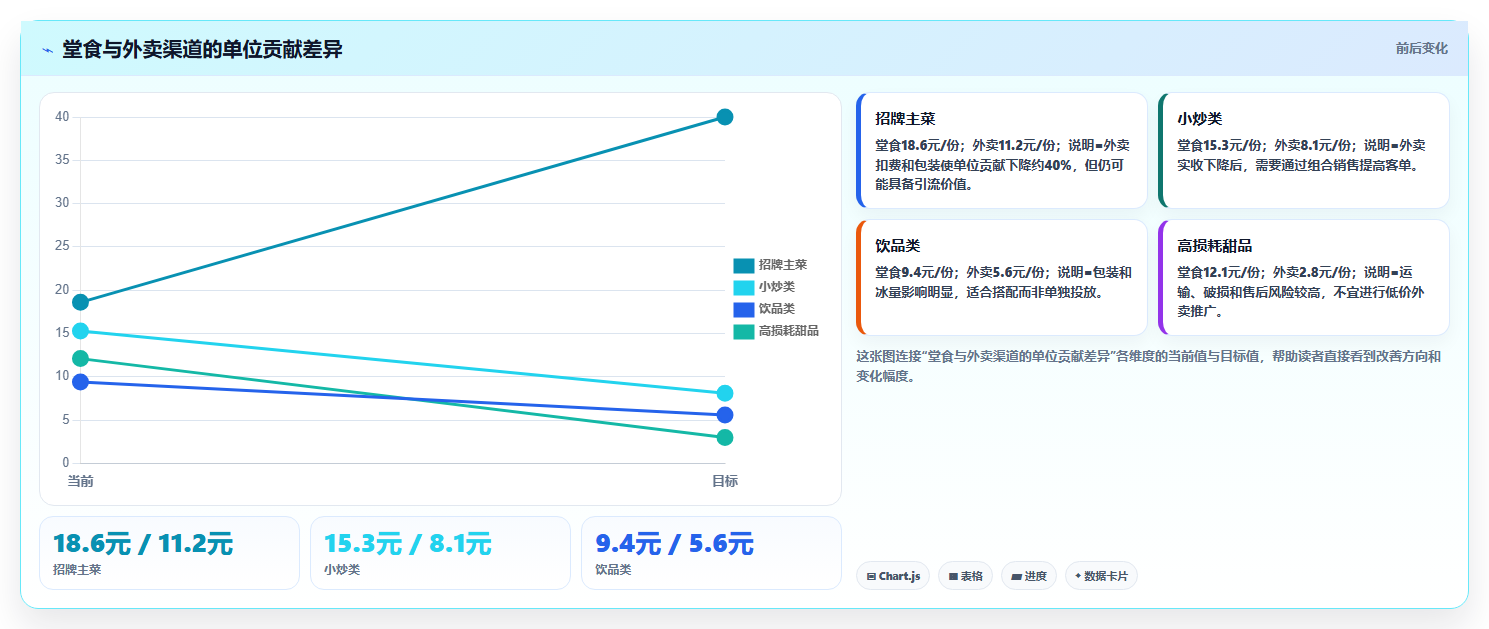
Task: Toggle 高损耗甜品 legend color box
Action: pyautogui.click(x=743, y=331)
